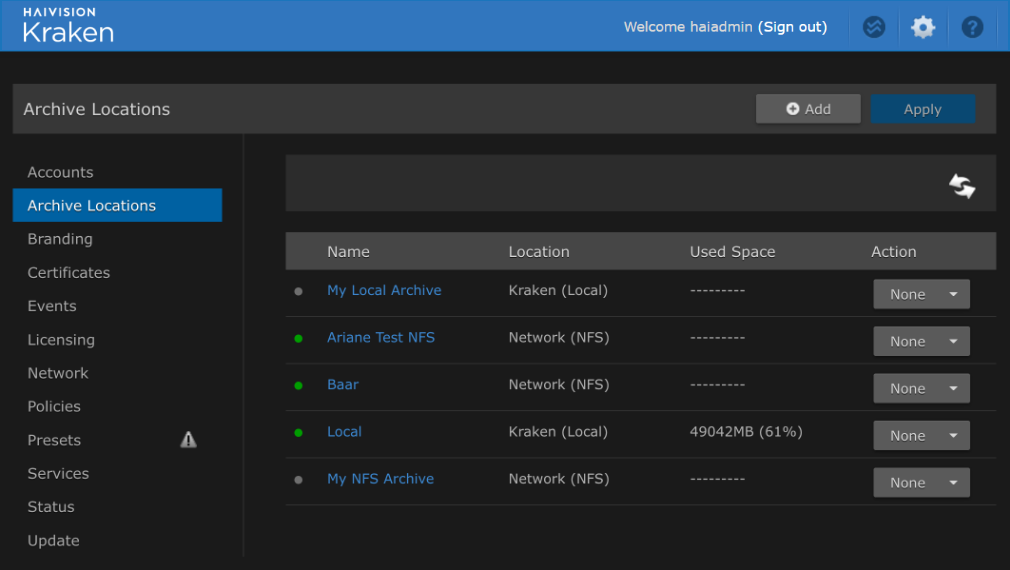Click the Haivision Kraken logo
1010x570 pixels.
(x=68, y=26)
